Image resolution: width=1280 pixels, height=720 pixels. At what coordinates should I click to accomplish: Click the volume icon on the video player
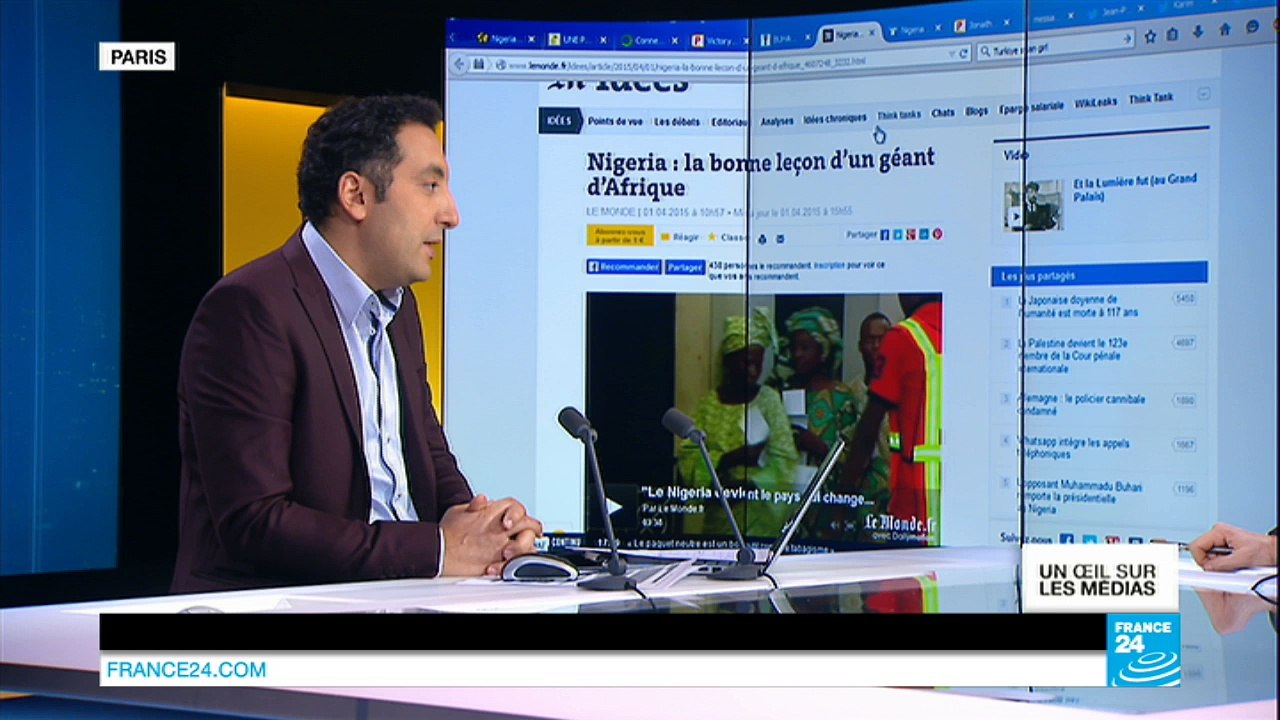pos(835,524)
